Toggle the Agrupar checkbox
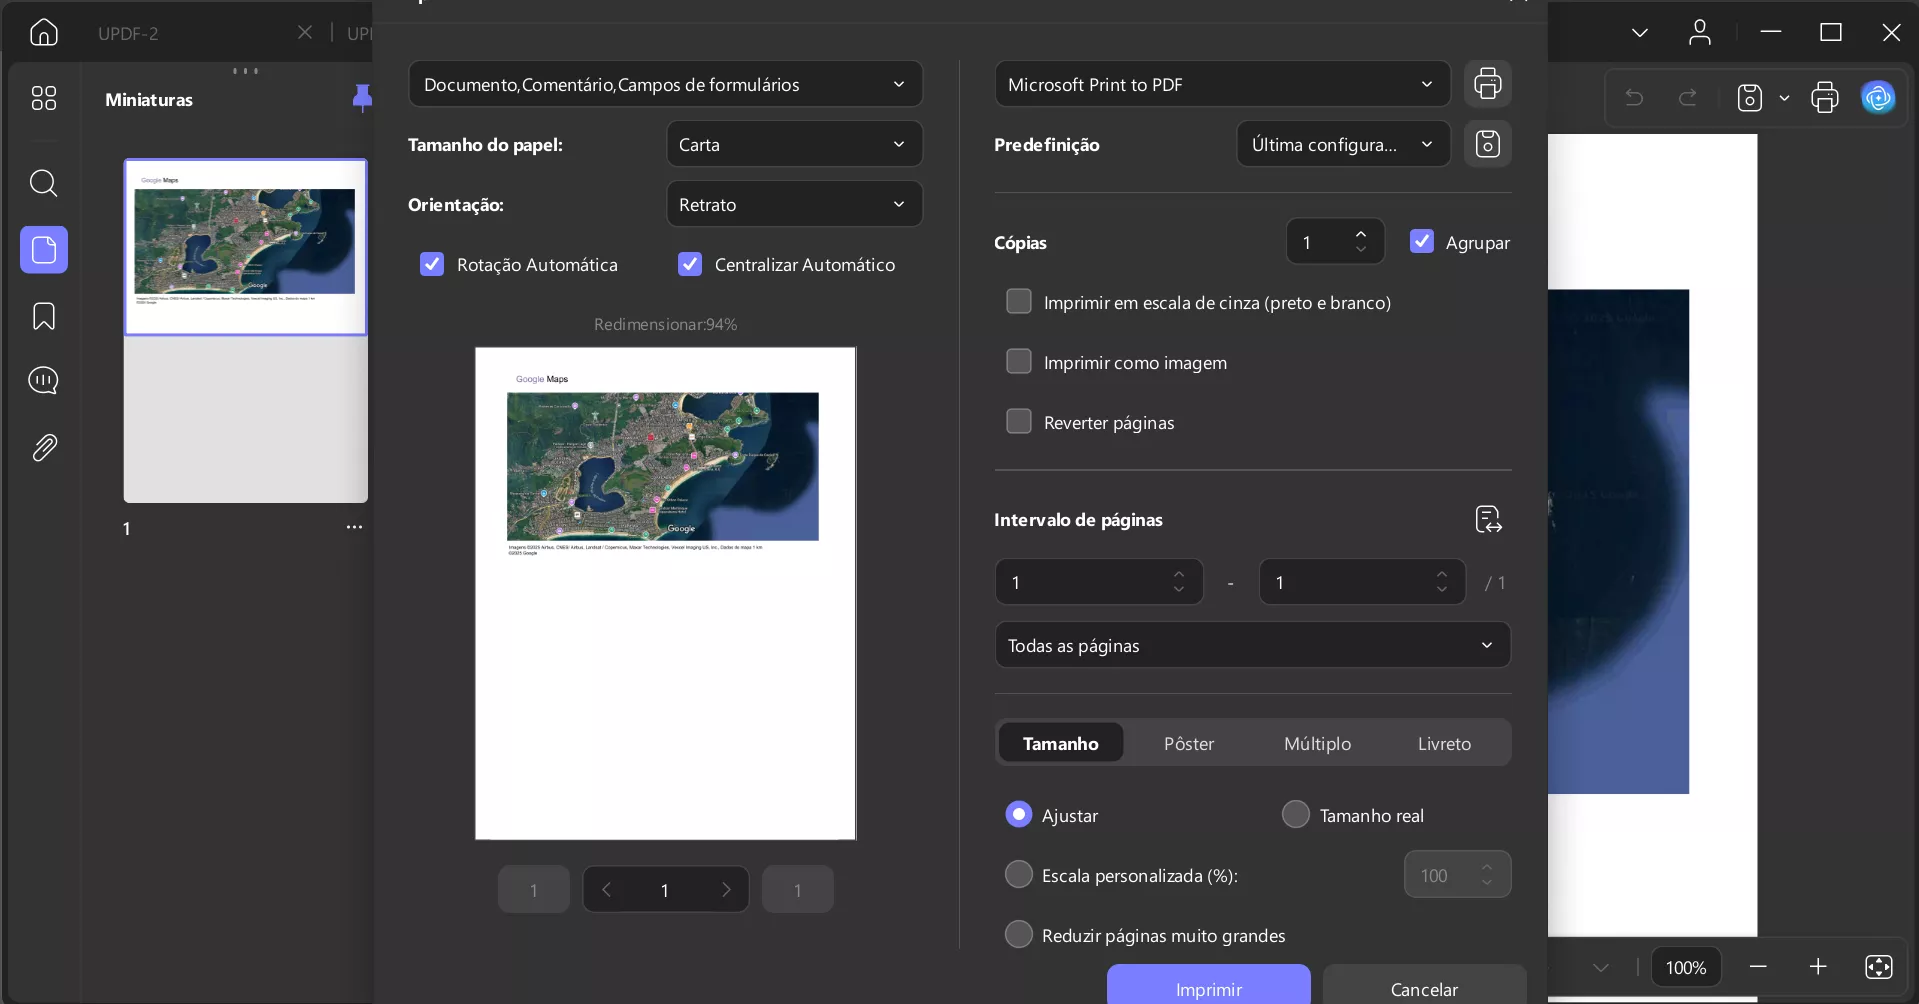 point(1422,241)
